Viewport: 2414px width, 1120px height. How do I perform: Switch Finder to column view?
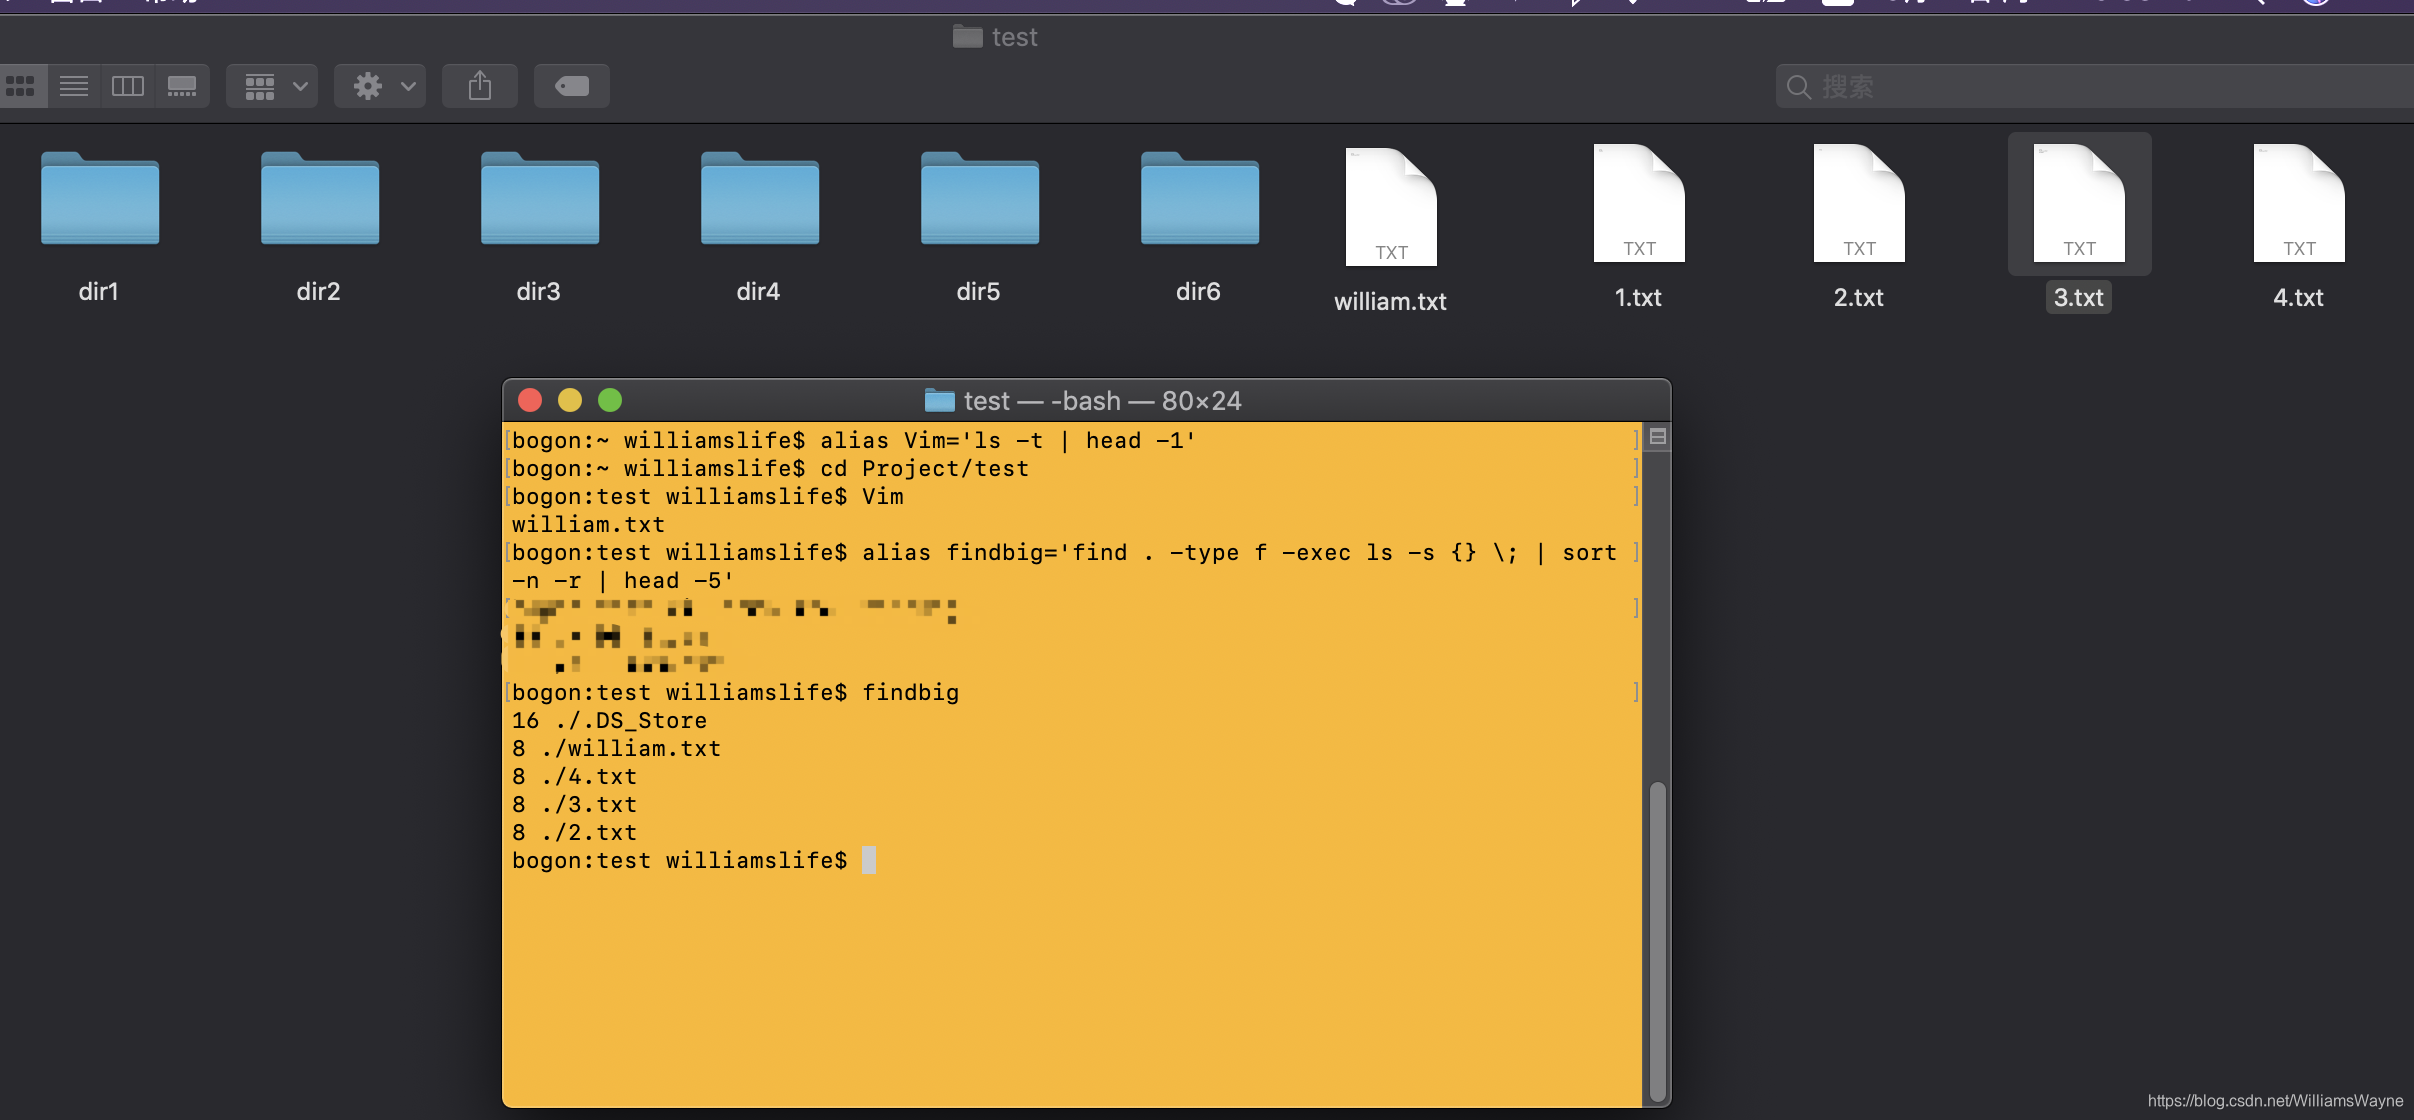pos(128,86)
